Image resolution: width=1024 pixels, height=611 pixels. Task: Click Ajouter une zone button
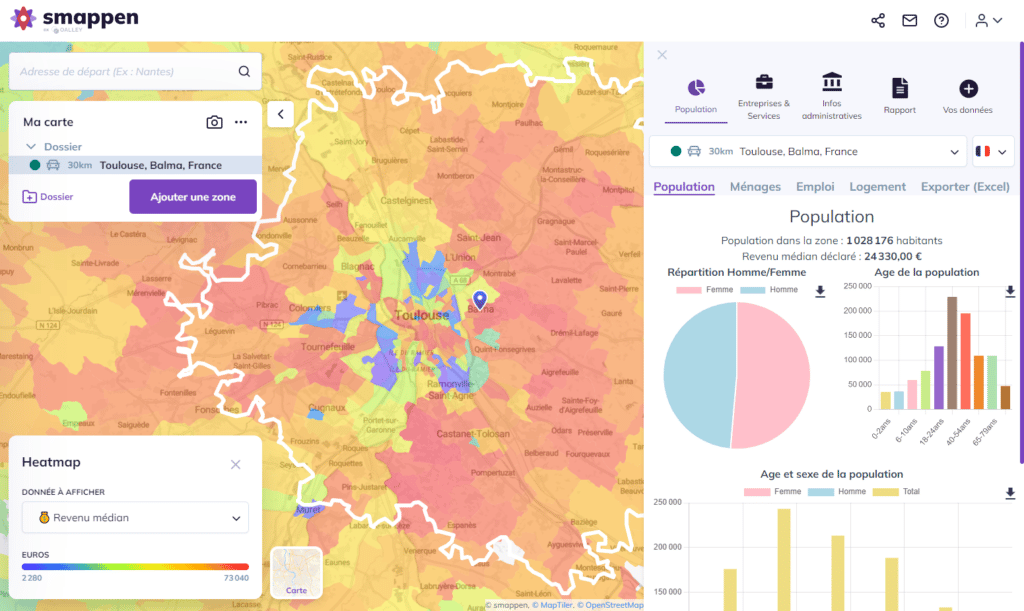point(193,196)
